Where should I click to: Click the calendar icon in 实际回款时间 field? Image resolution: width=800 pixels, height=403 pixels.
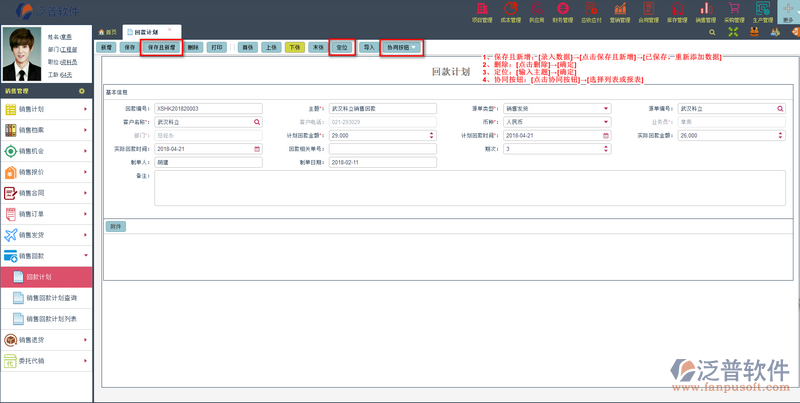pyautogui.click(x=258, y=148)
